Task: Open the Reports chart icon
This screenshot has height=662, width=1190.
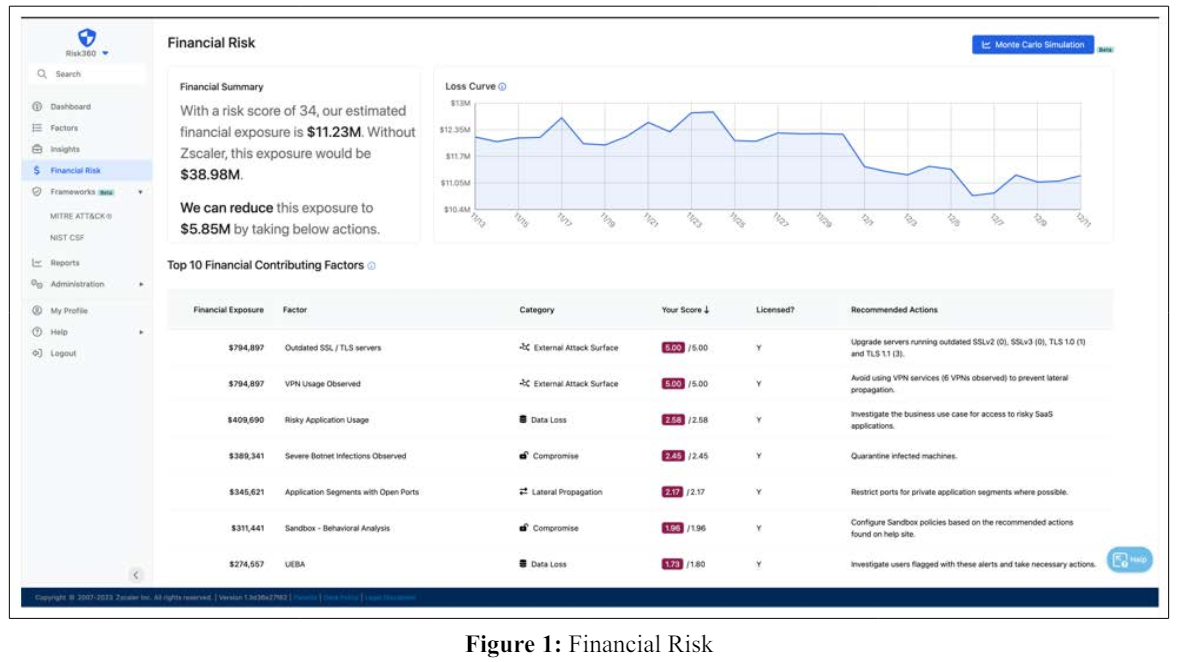Action: tap(37, 263)
